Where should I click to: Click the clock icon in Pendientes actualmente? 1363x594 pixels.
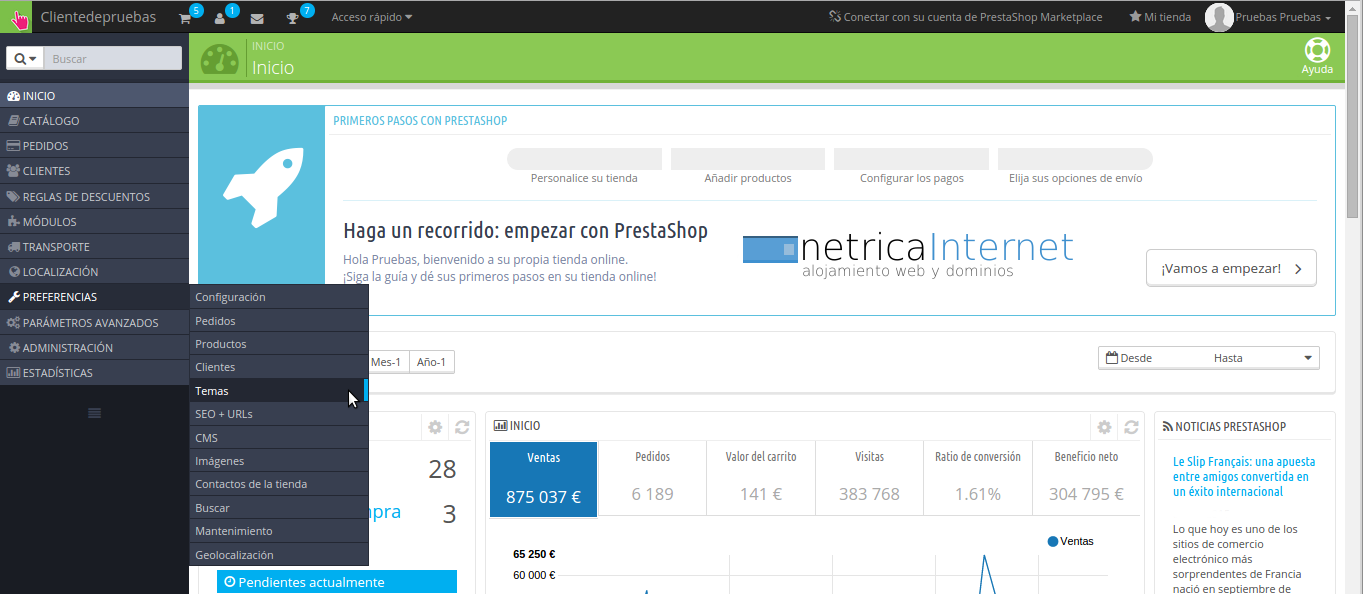coord(230,582)
